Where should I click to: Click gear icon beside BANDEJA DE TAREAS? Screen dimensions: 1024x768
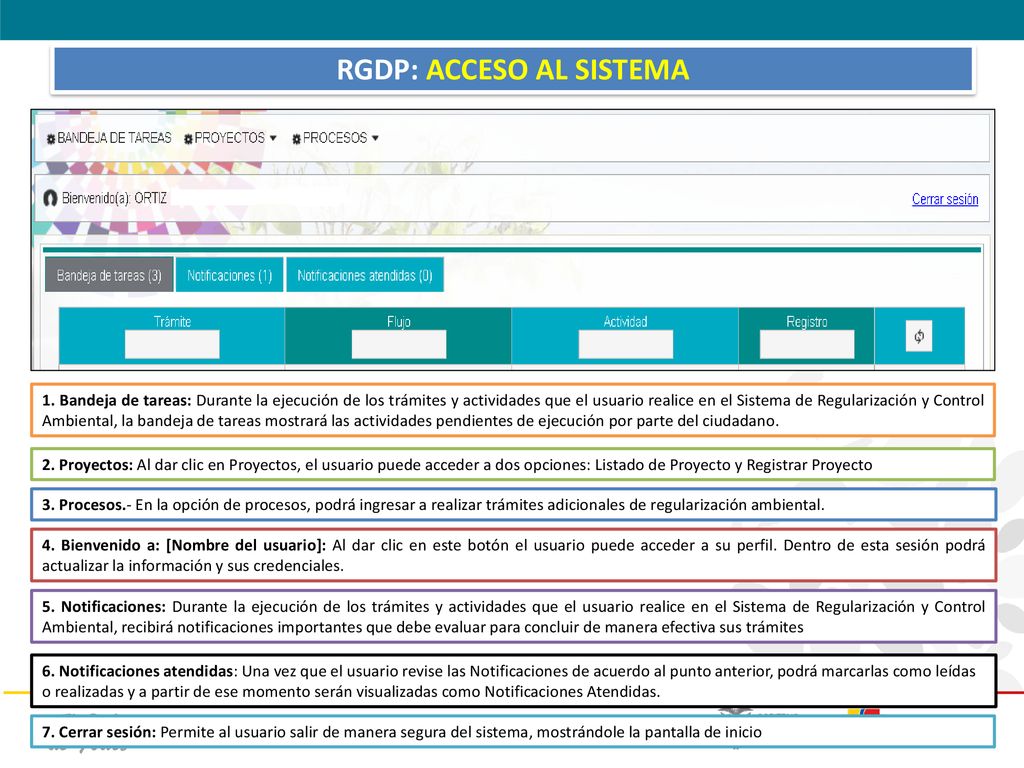(51, 139)
